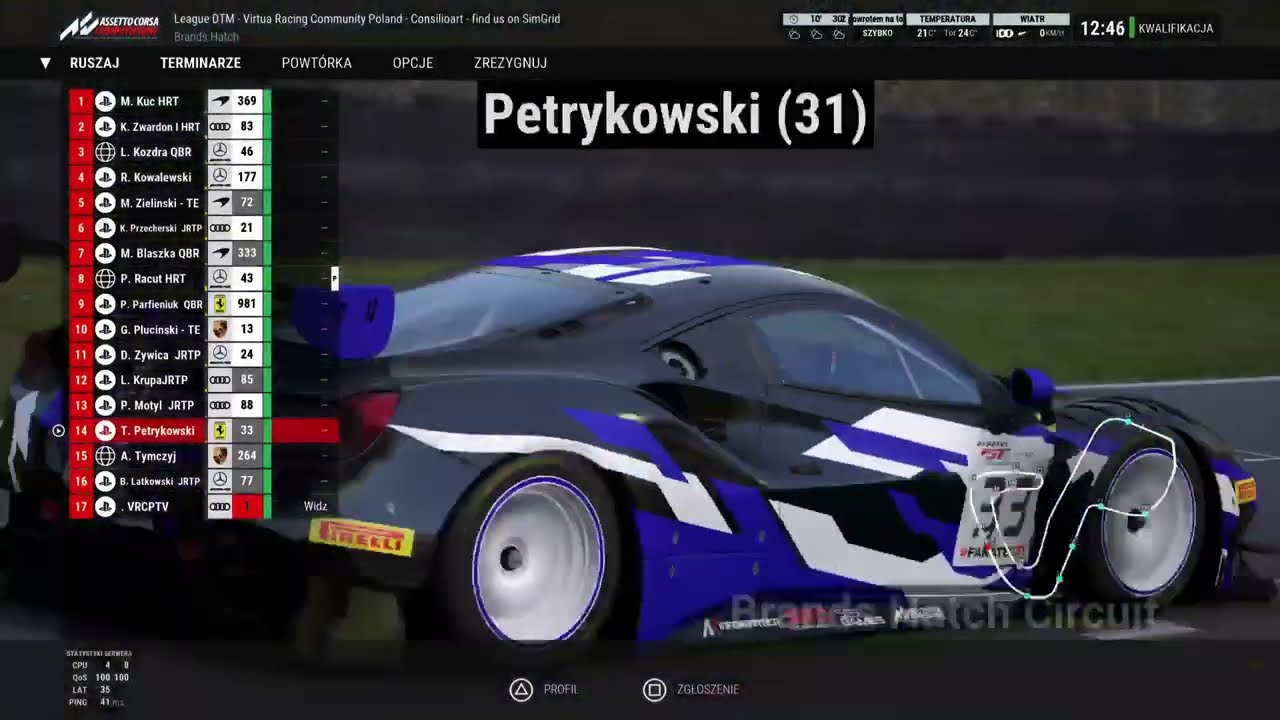Screen dimensions: 1280x720
Task: Open the OPCJE options menu
Action: click(413, 63)
